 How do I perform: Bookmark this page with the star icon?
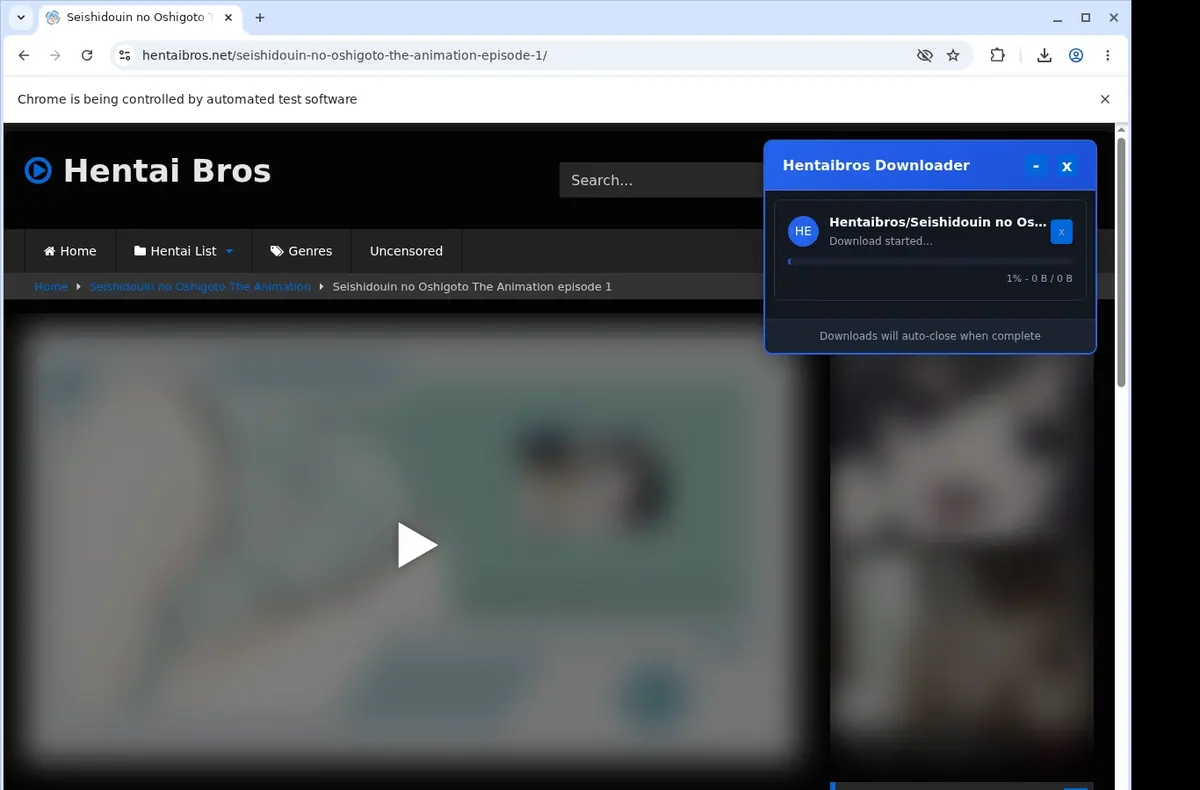[x=953, y=56]
